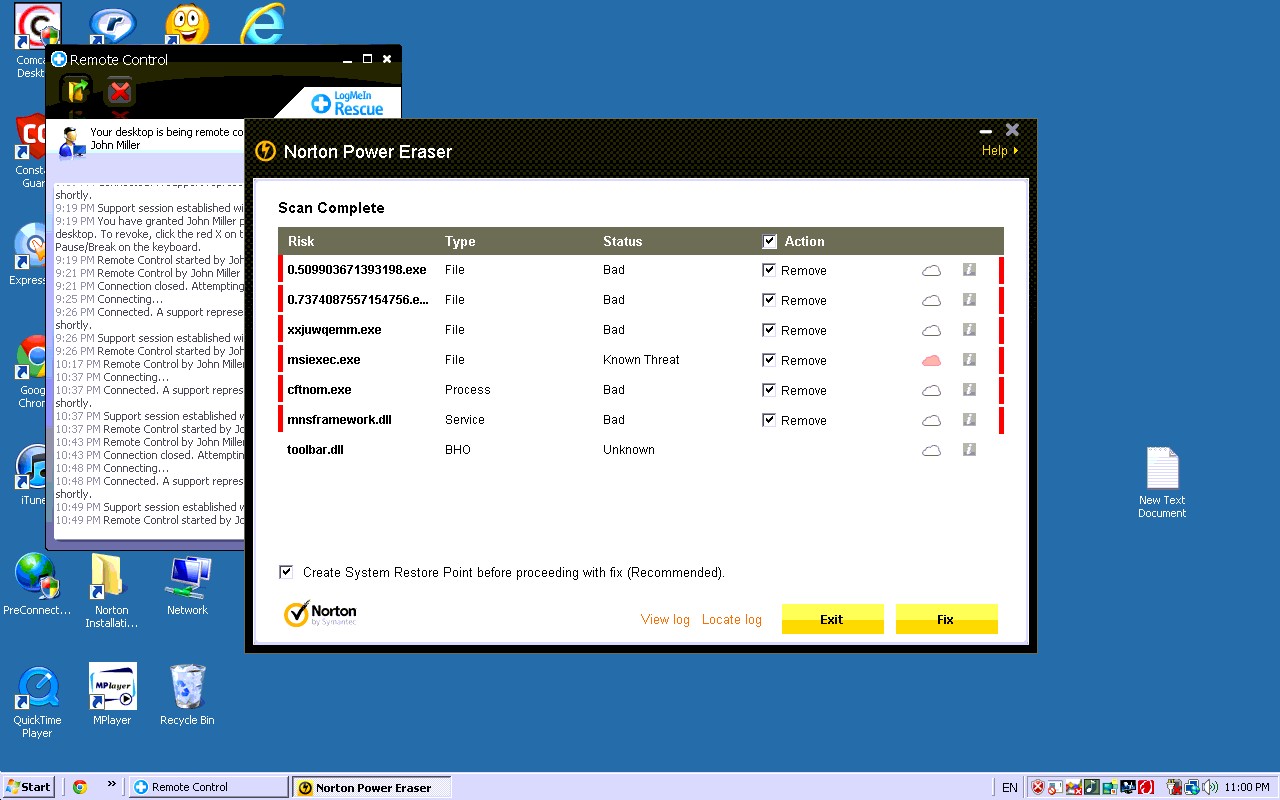Toggle the Action header select-all checkbox
1280x800 pixels.
pyautogui.click(x=769, y=241)
